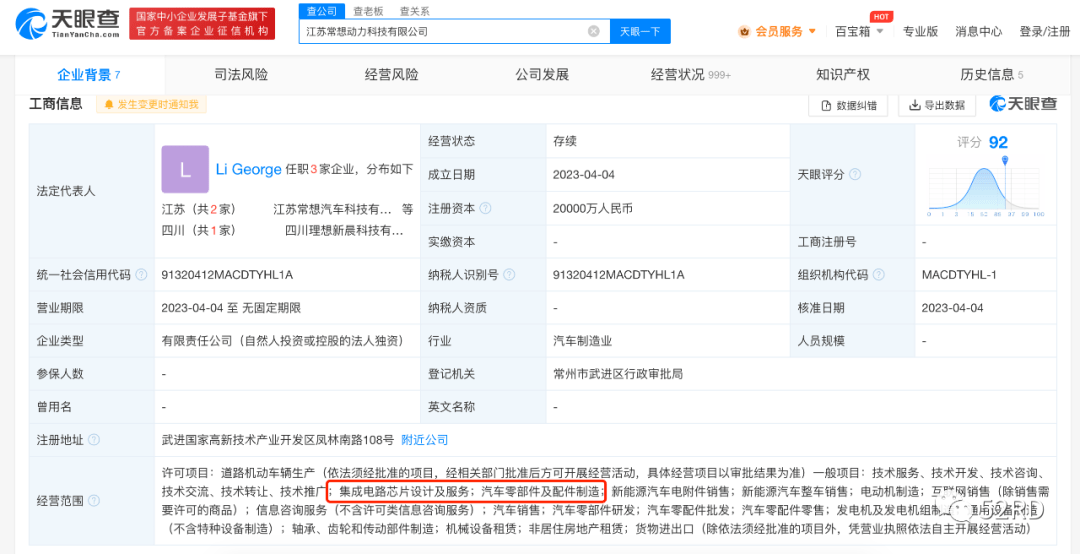Image resolution: width=1080 pixels, height=554 pixels.
Task: Clear the search box with X icon
Action: pos(594,31)
